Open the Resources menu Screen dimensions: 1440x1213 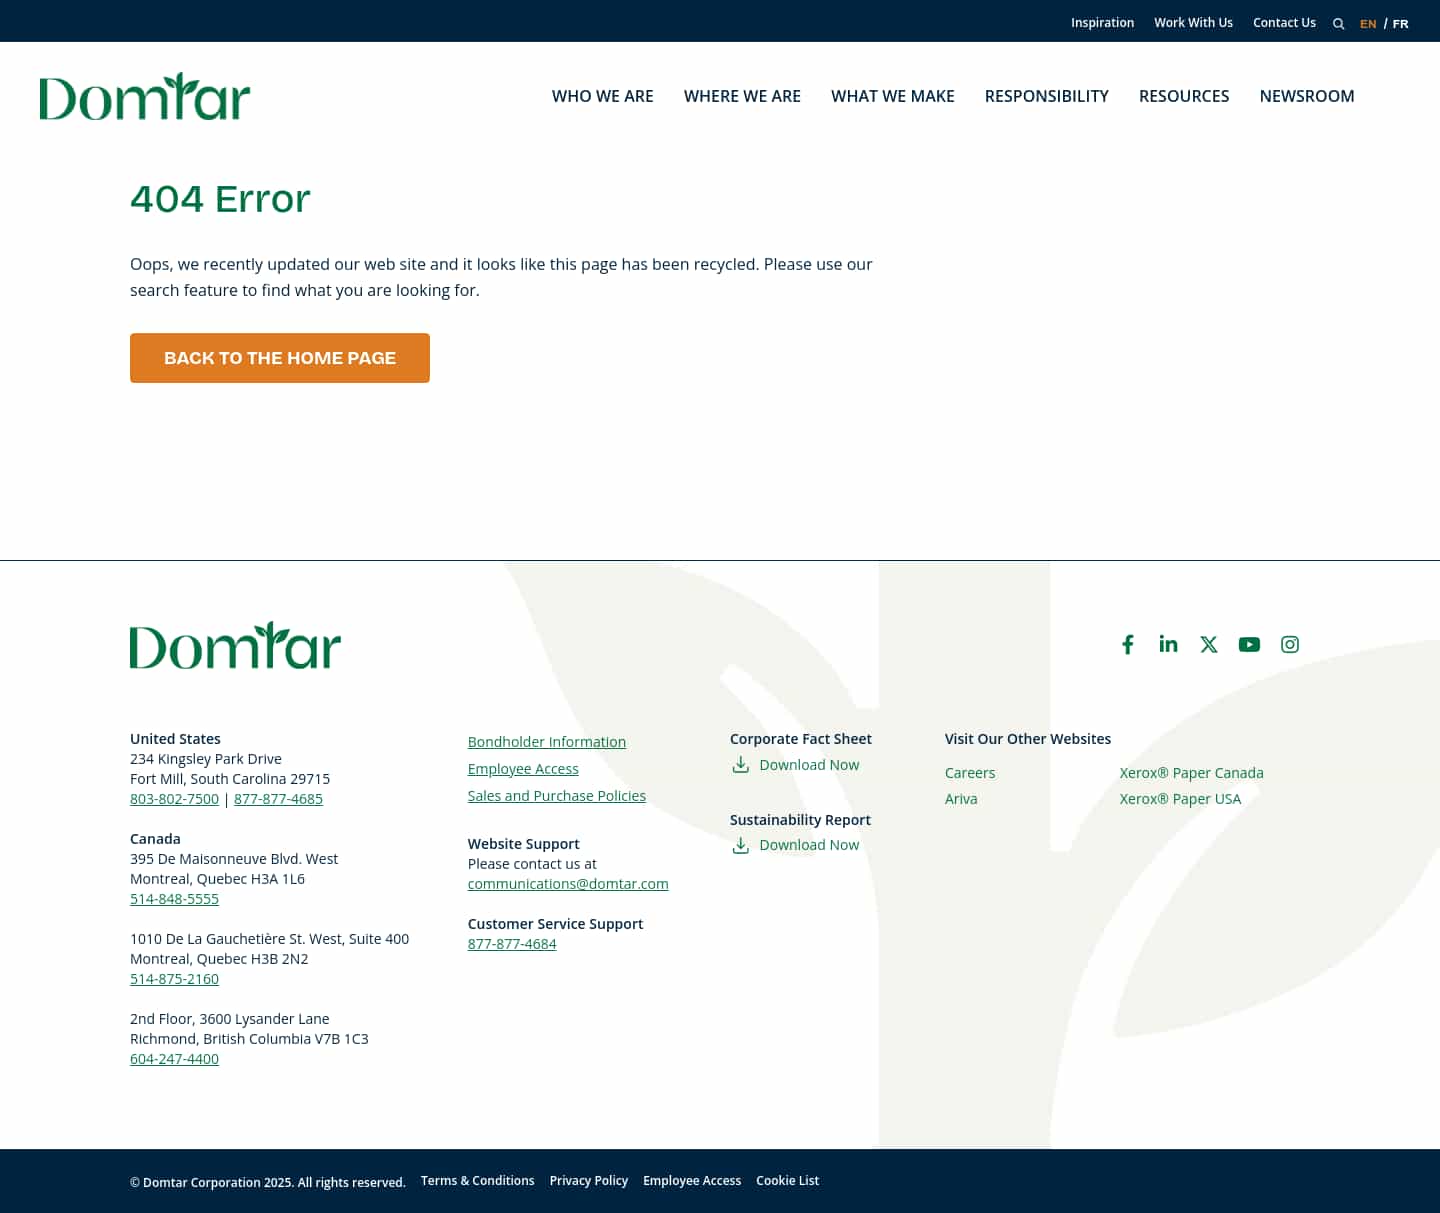[x=1184, y=96]
